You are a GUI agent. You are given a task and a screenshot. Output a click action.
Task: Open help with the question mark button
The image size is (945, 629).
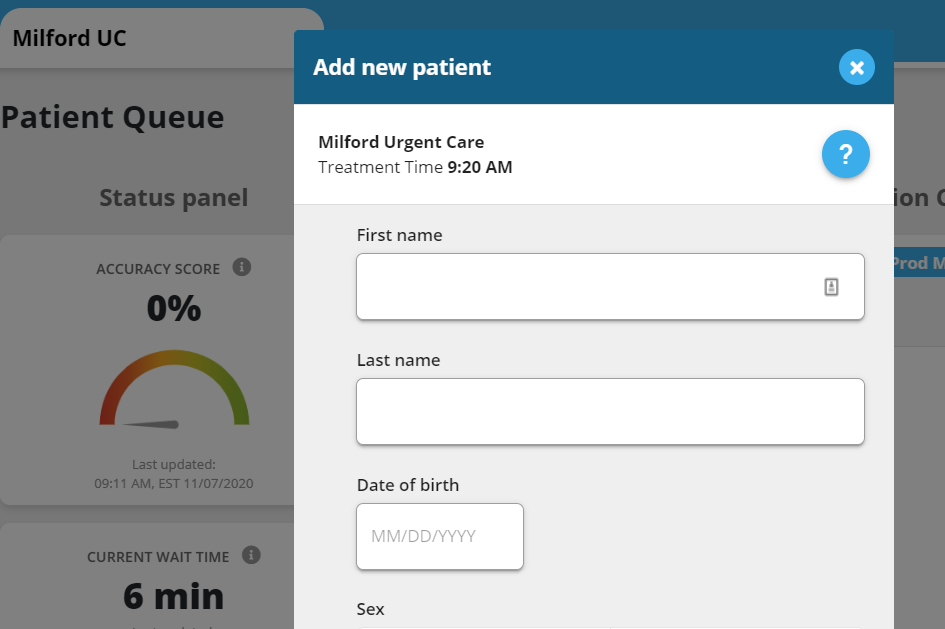coord(846,155)
